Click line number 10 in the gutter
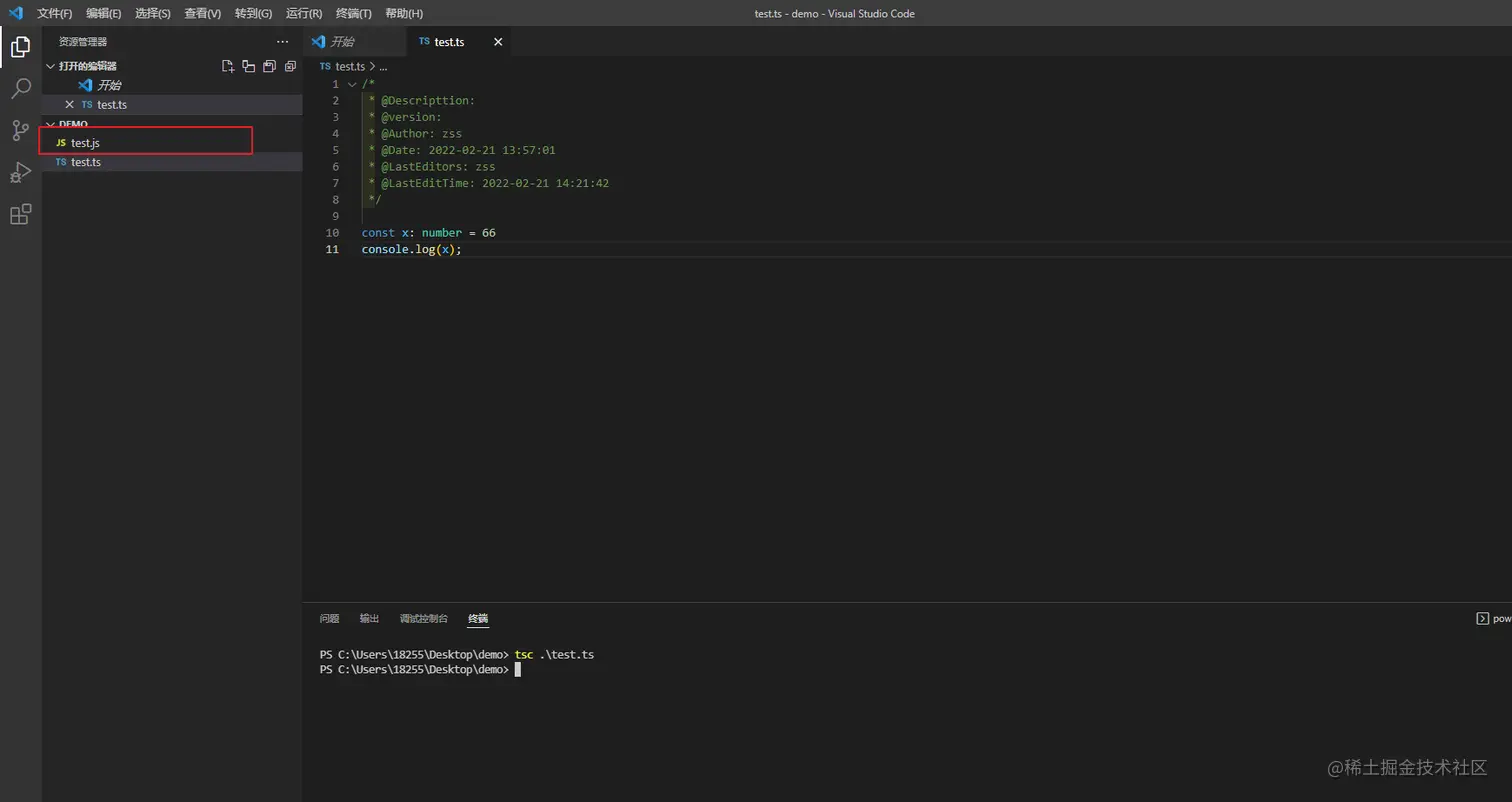 332,233
